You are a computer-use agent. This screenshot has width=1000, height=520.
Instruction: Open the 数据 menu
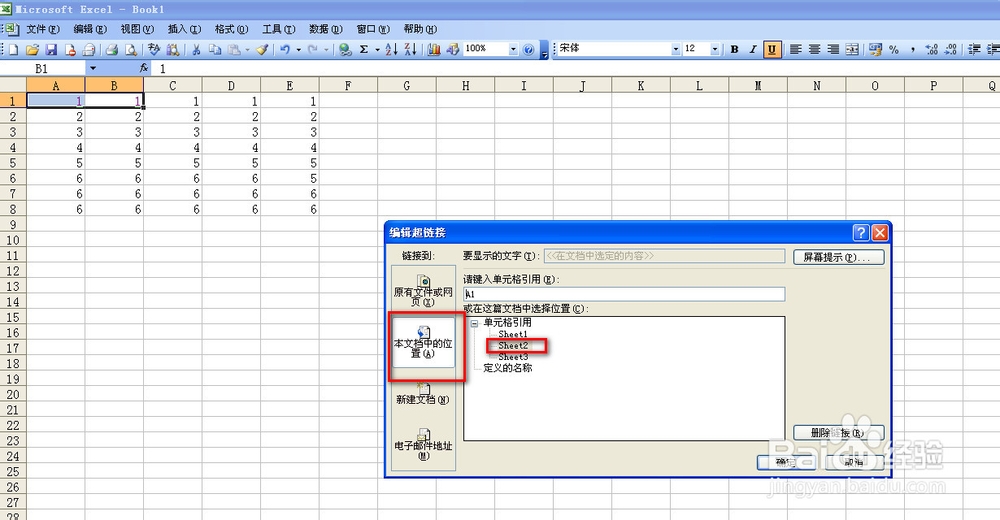326,29
